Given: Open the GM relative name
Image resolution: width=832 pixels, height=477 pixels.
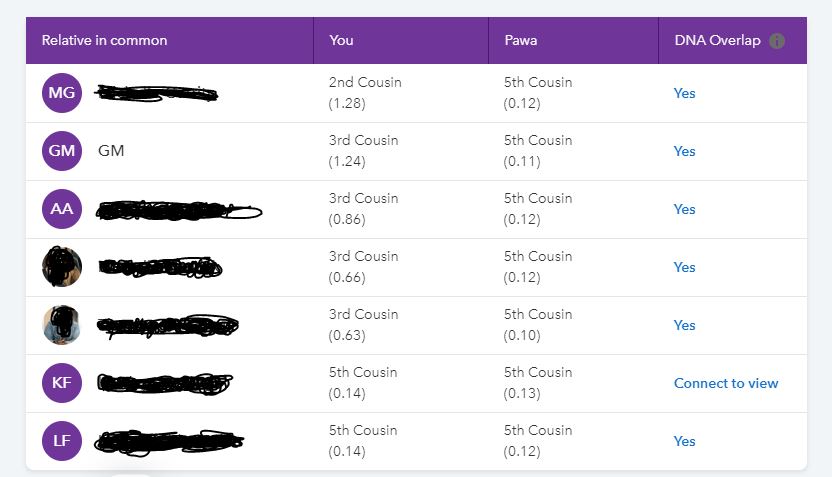Looking at the screenshot, I should pos(111,151).
